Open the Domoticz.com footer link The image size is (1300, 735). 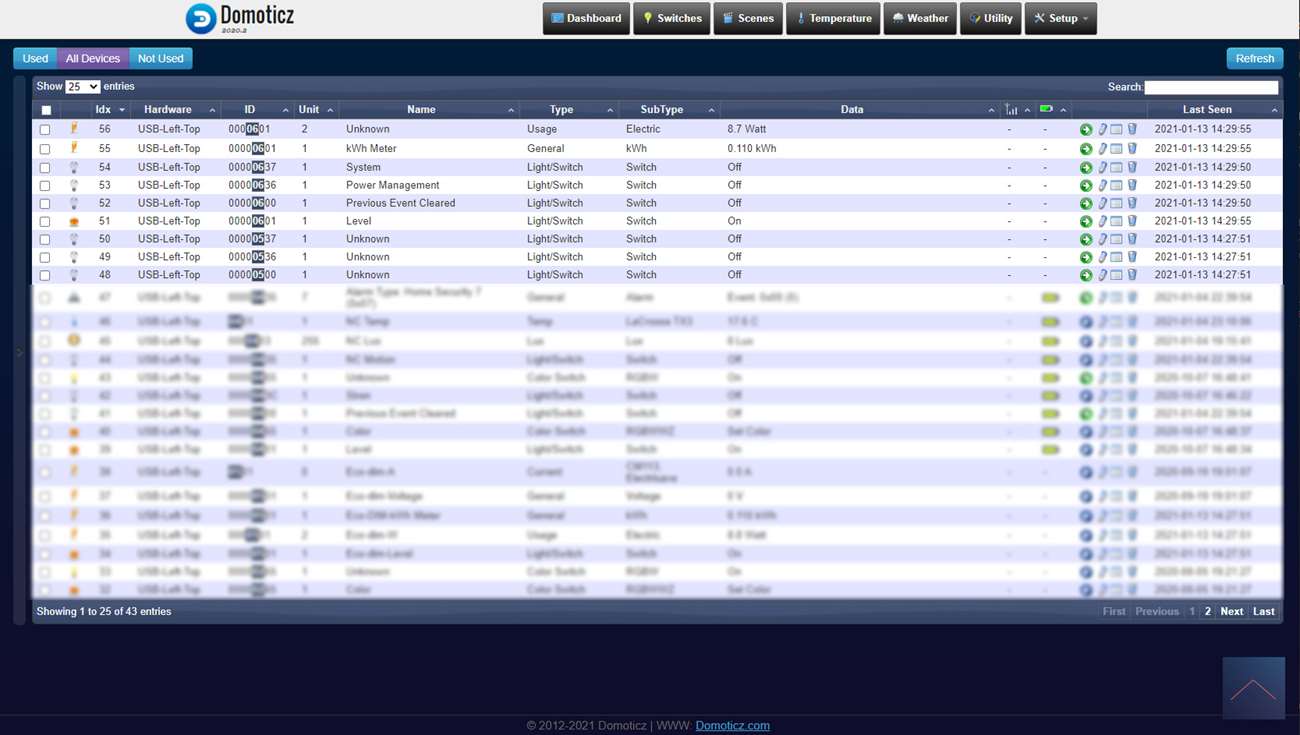732,725
